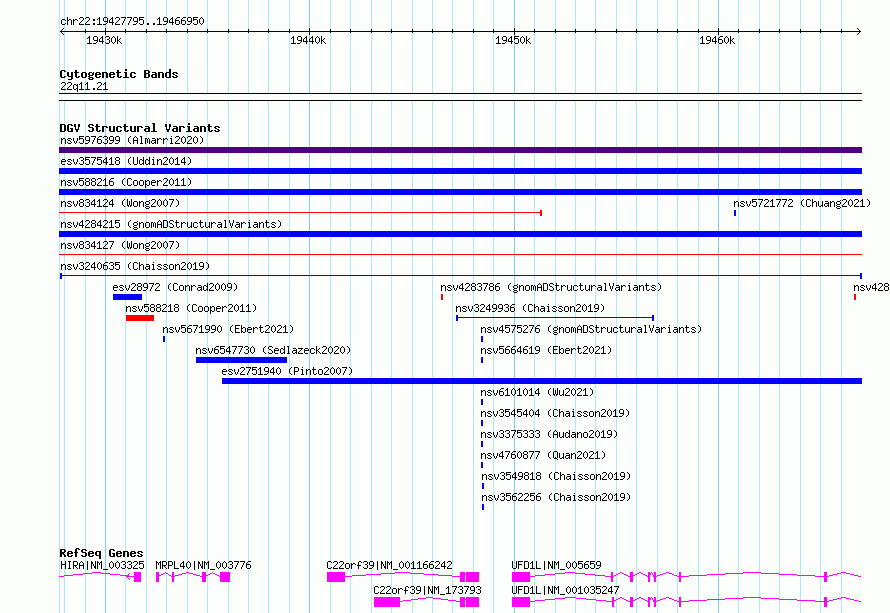The image size is (890, 613).
Task: Select the thin blue nsv3249936 variant line
Action: pos(555,318)
